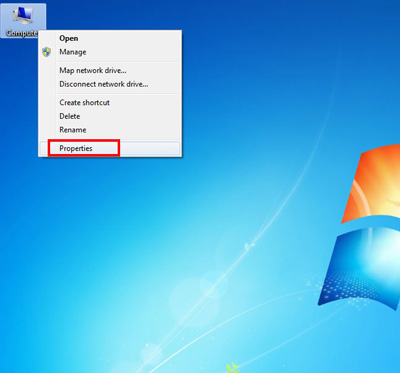This screenshot has width=400, height=373.
Task: Choose Create shortcut in the menu
Action: coord(110,102)
